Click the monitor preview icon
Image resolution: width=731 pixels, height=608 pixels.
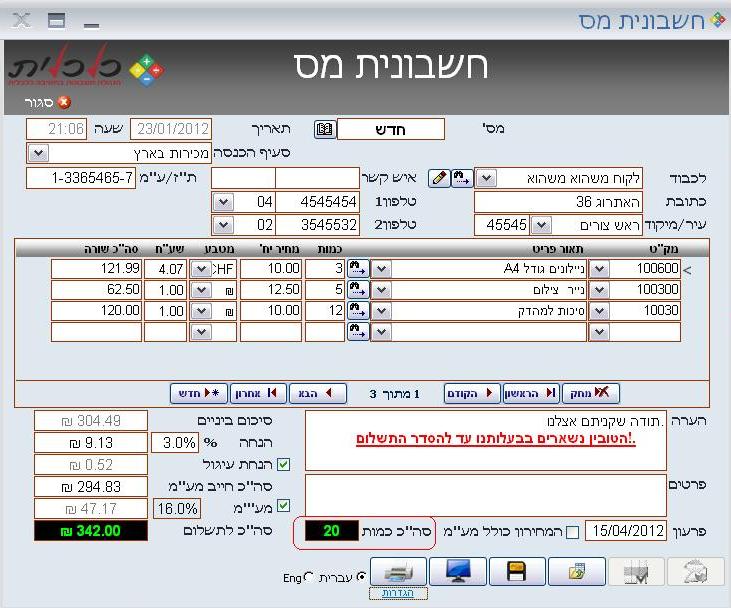click(x=457, y=572)
